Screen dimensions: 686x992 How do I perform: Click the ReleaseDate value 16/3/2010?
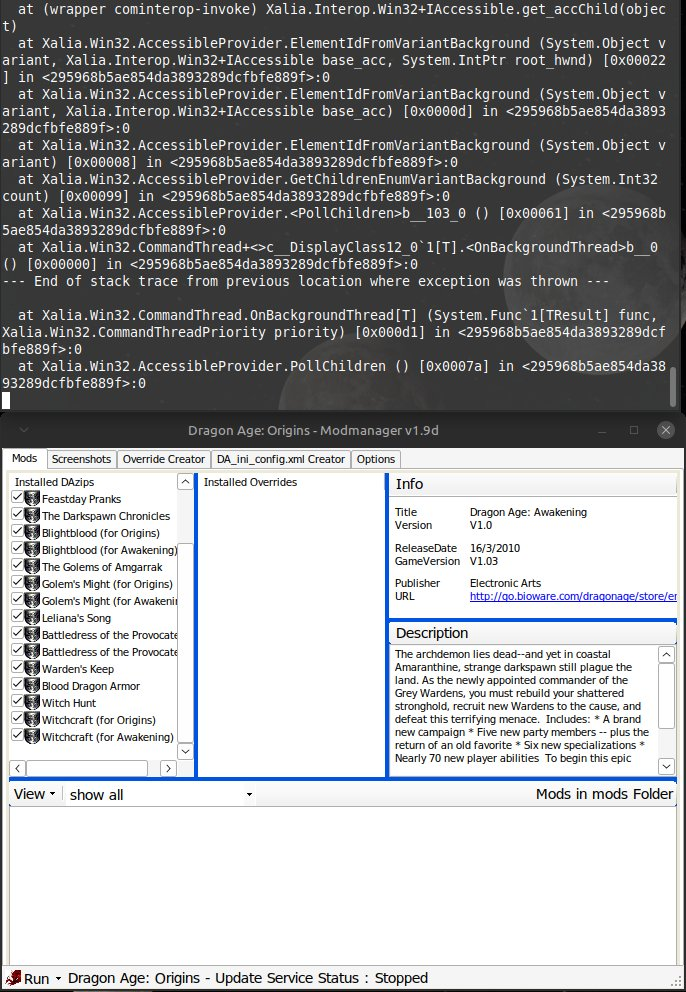[495, 549]
